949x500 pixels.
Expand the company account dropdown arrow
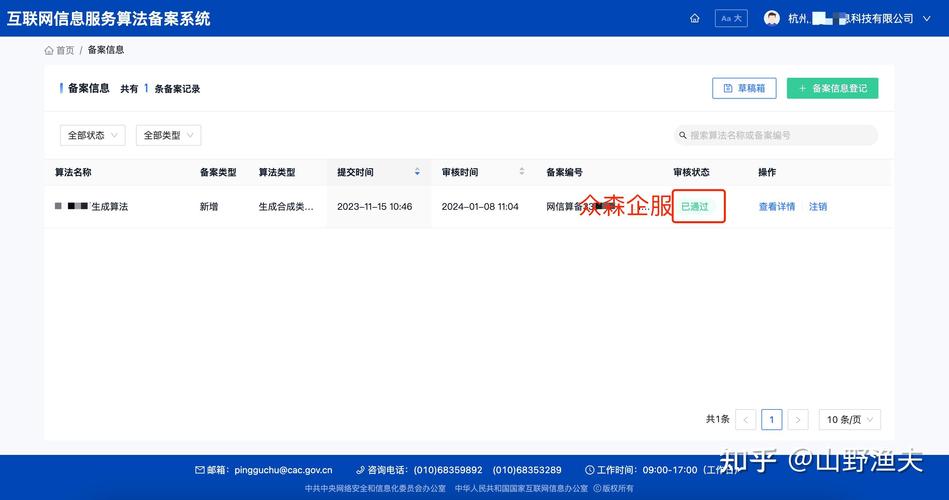coord(927,19)
